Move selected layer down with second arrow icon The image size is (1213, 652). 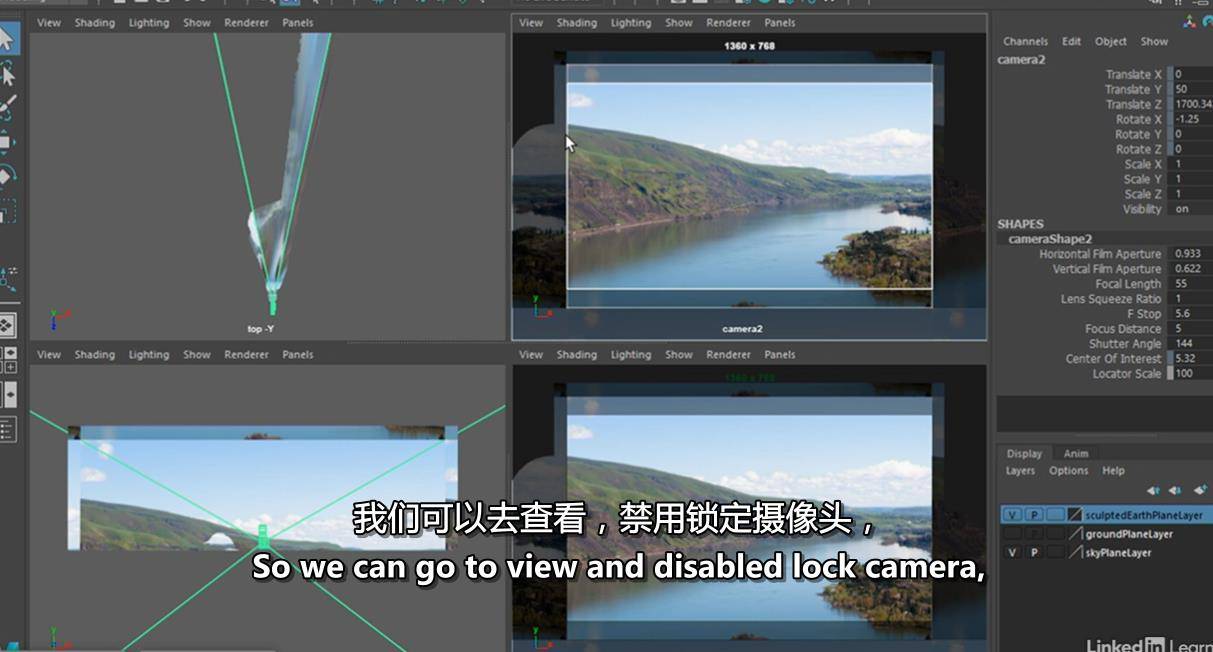[1175, 490]
